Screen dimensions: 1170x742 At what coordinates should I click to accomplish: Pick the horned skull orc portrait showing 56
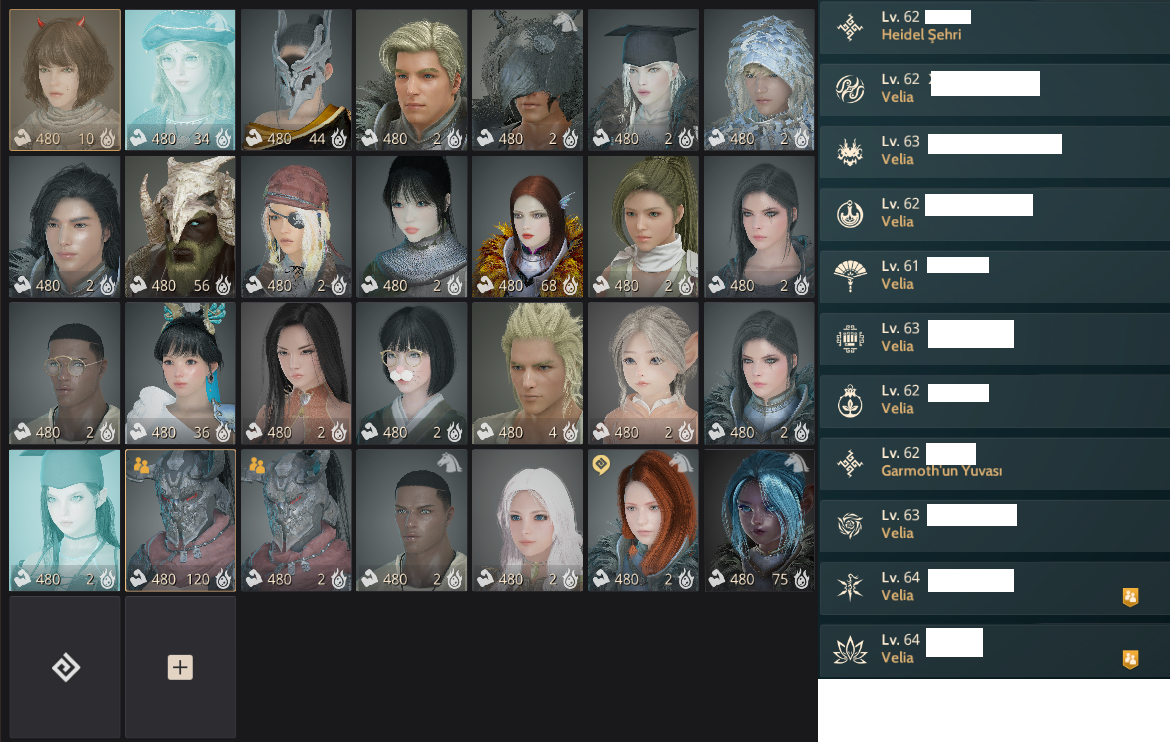click(181, 226)
